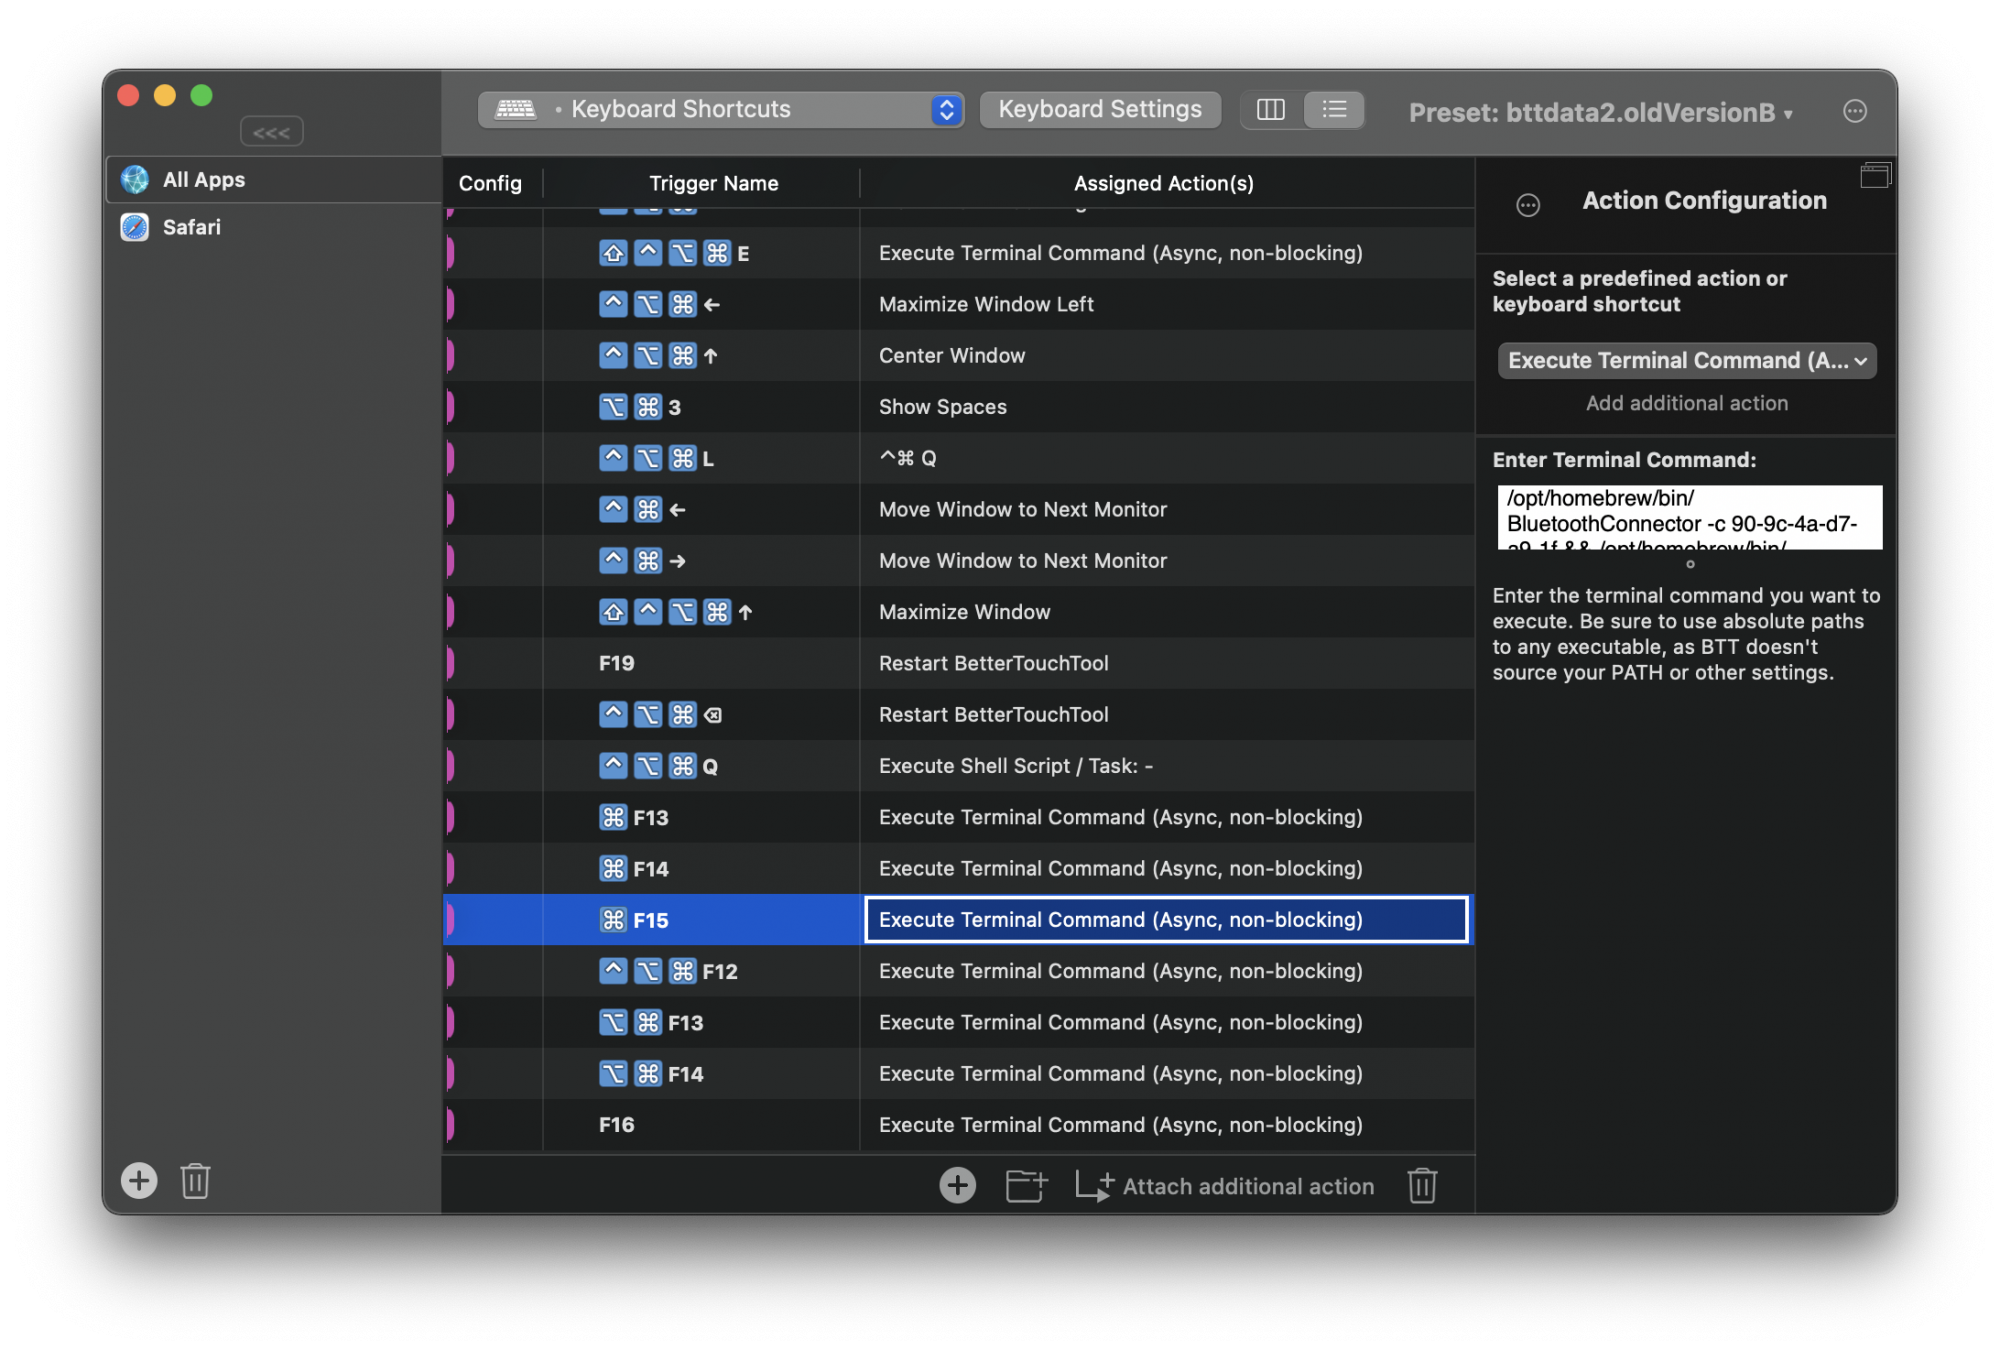Click inside the Enter Terminal Command text field
Viewport: 2000px width, 1350px height.
coord(1689,518)
